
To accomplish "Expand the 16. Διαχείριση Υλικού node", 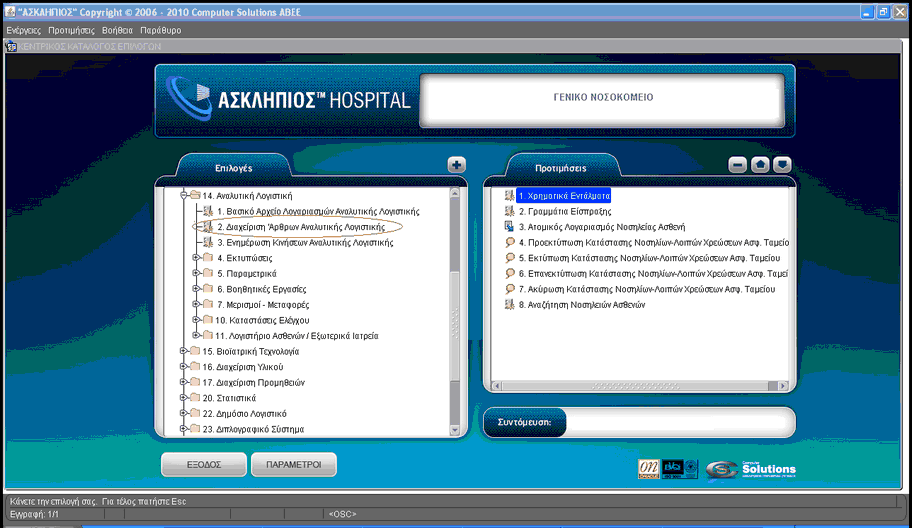I will pyautogui.click(x=183, y=367).
